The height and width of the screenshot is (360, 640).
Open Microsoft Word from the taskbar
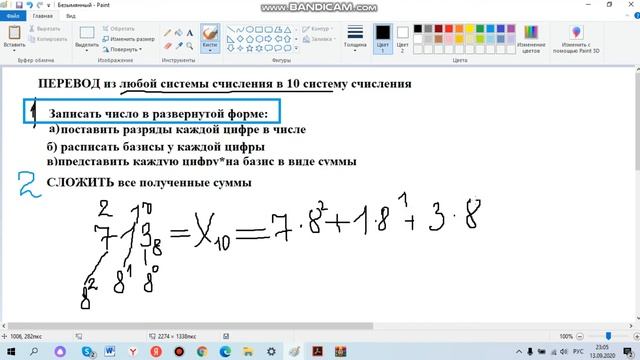tap(109, 351)
